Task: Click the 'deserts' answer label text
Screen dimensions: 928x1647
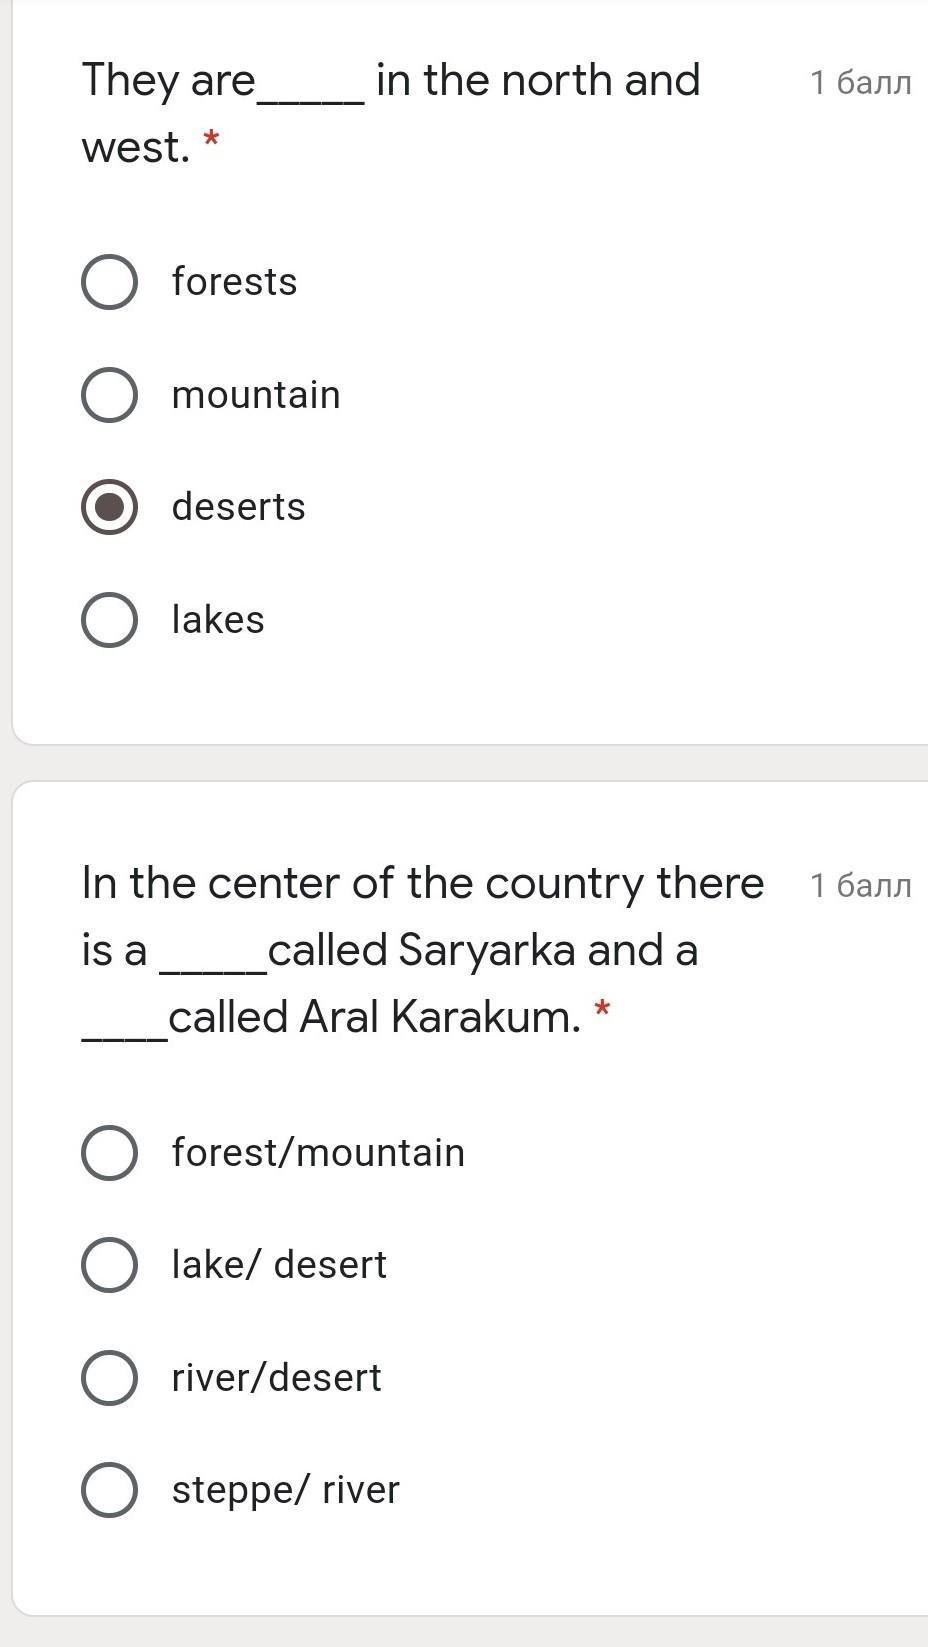Action: [x=238, y=507]
